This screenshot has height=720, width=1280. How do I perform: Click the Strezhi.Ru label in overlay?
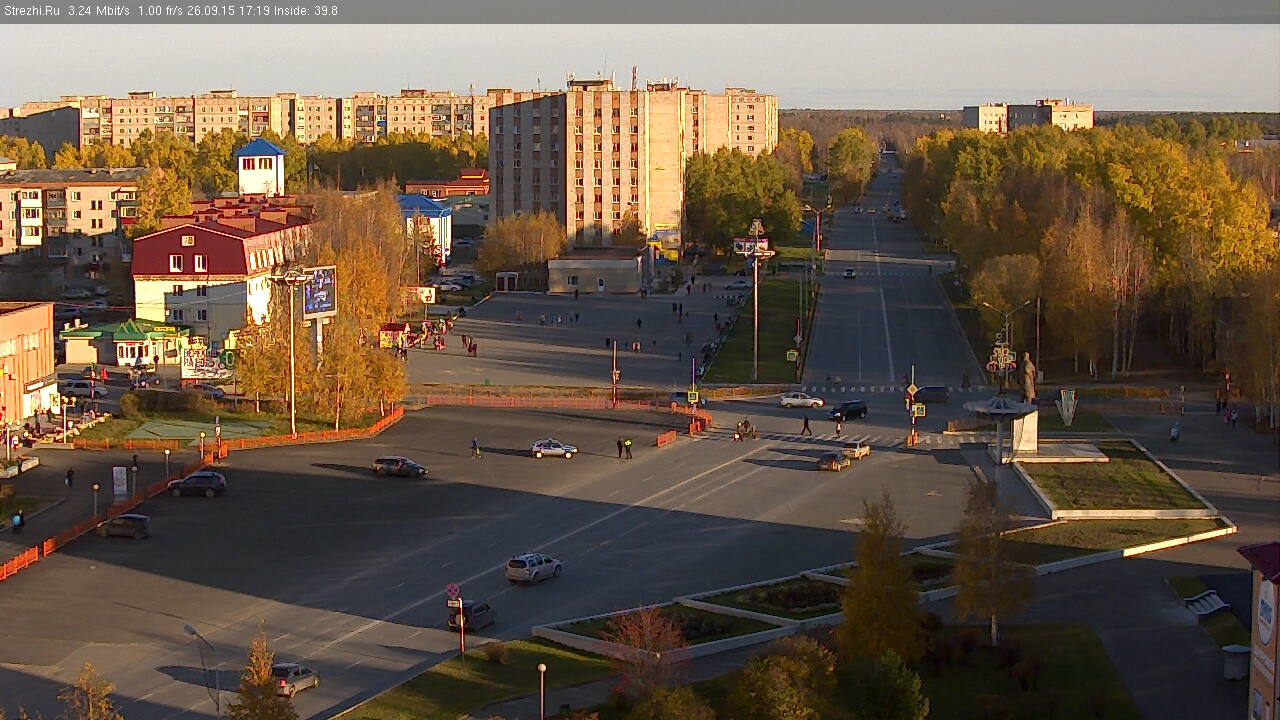pyautogui.click(x=32, y=11)
